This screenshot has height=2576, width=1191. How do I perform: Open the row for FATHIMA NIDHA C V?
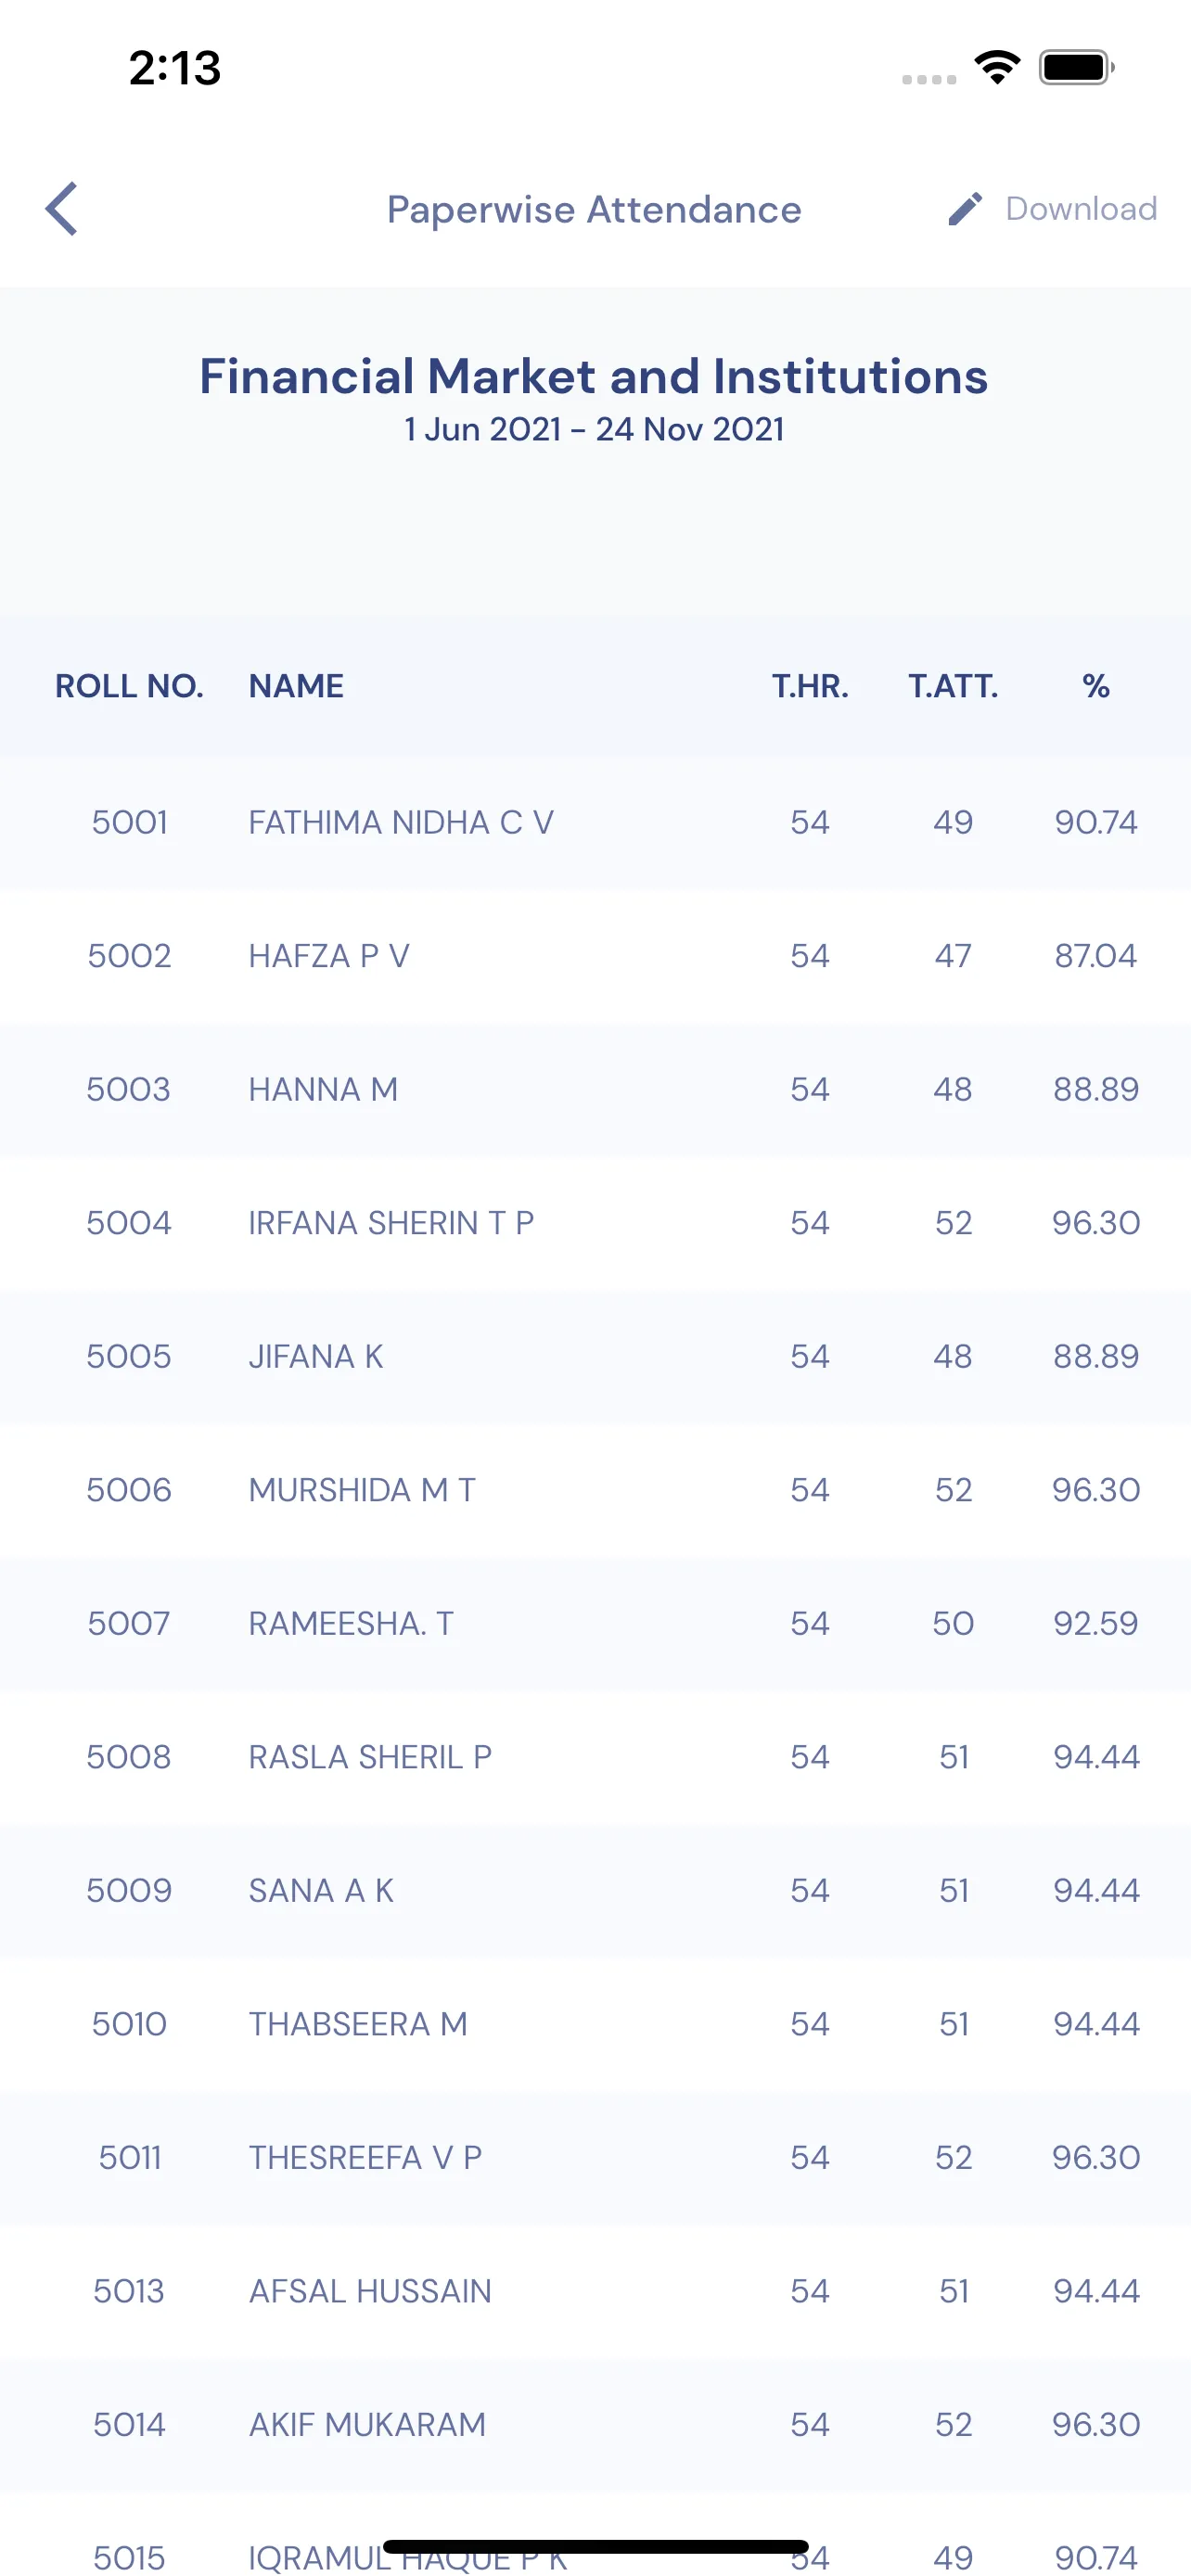pyautogui.click(x=595, y=822)
